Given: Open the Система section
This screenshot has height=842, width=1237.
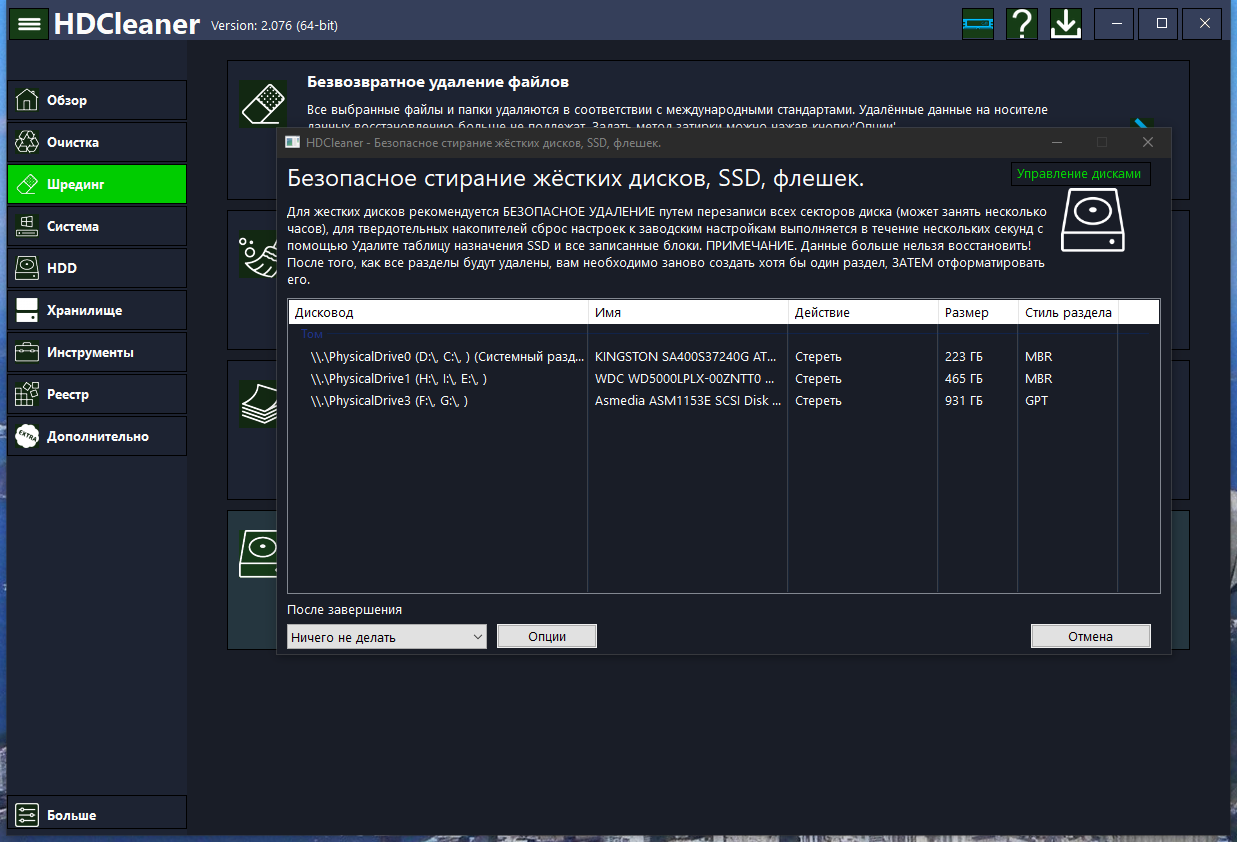Looking at the screenshot, I should pos(97,226).
